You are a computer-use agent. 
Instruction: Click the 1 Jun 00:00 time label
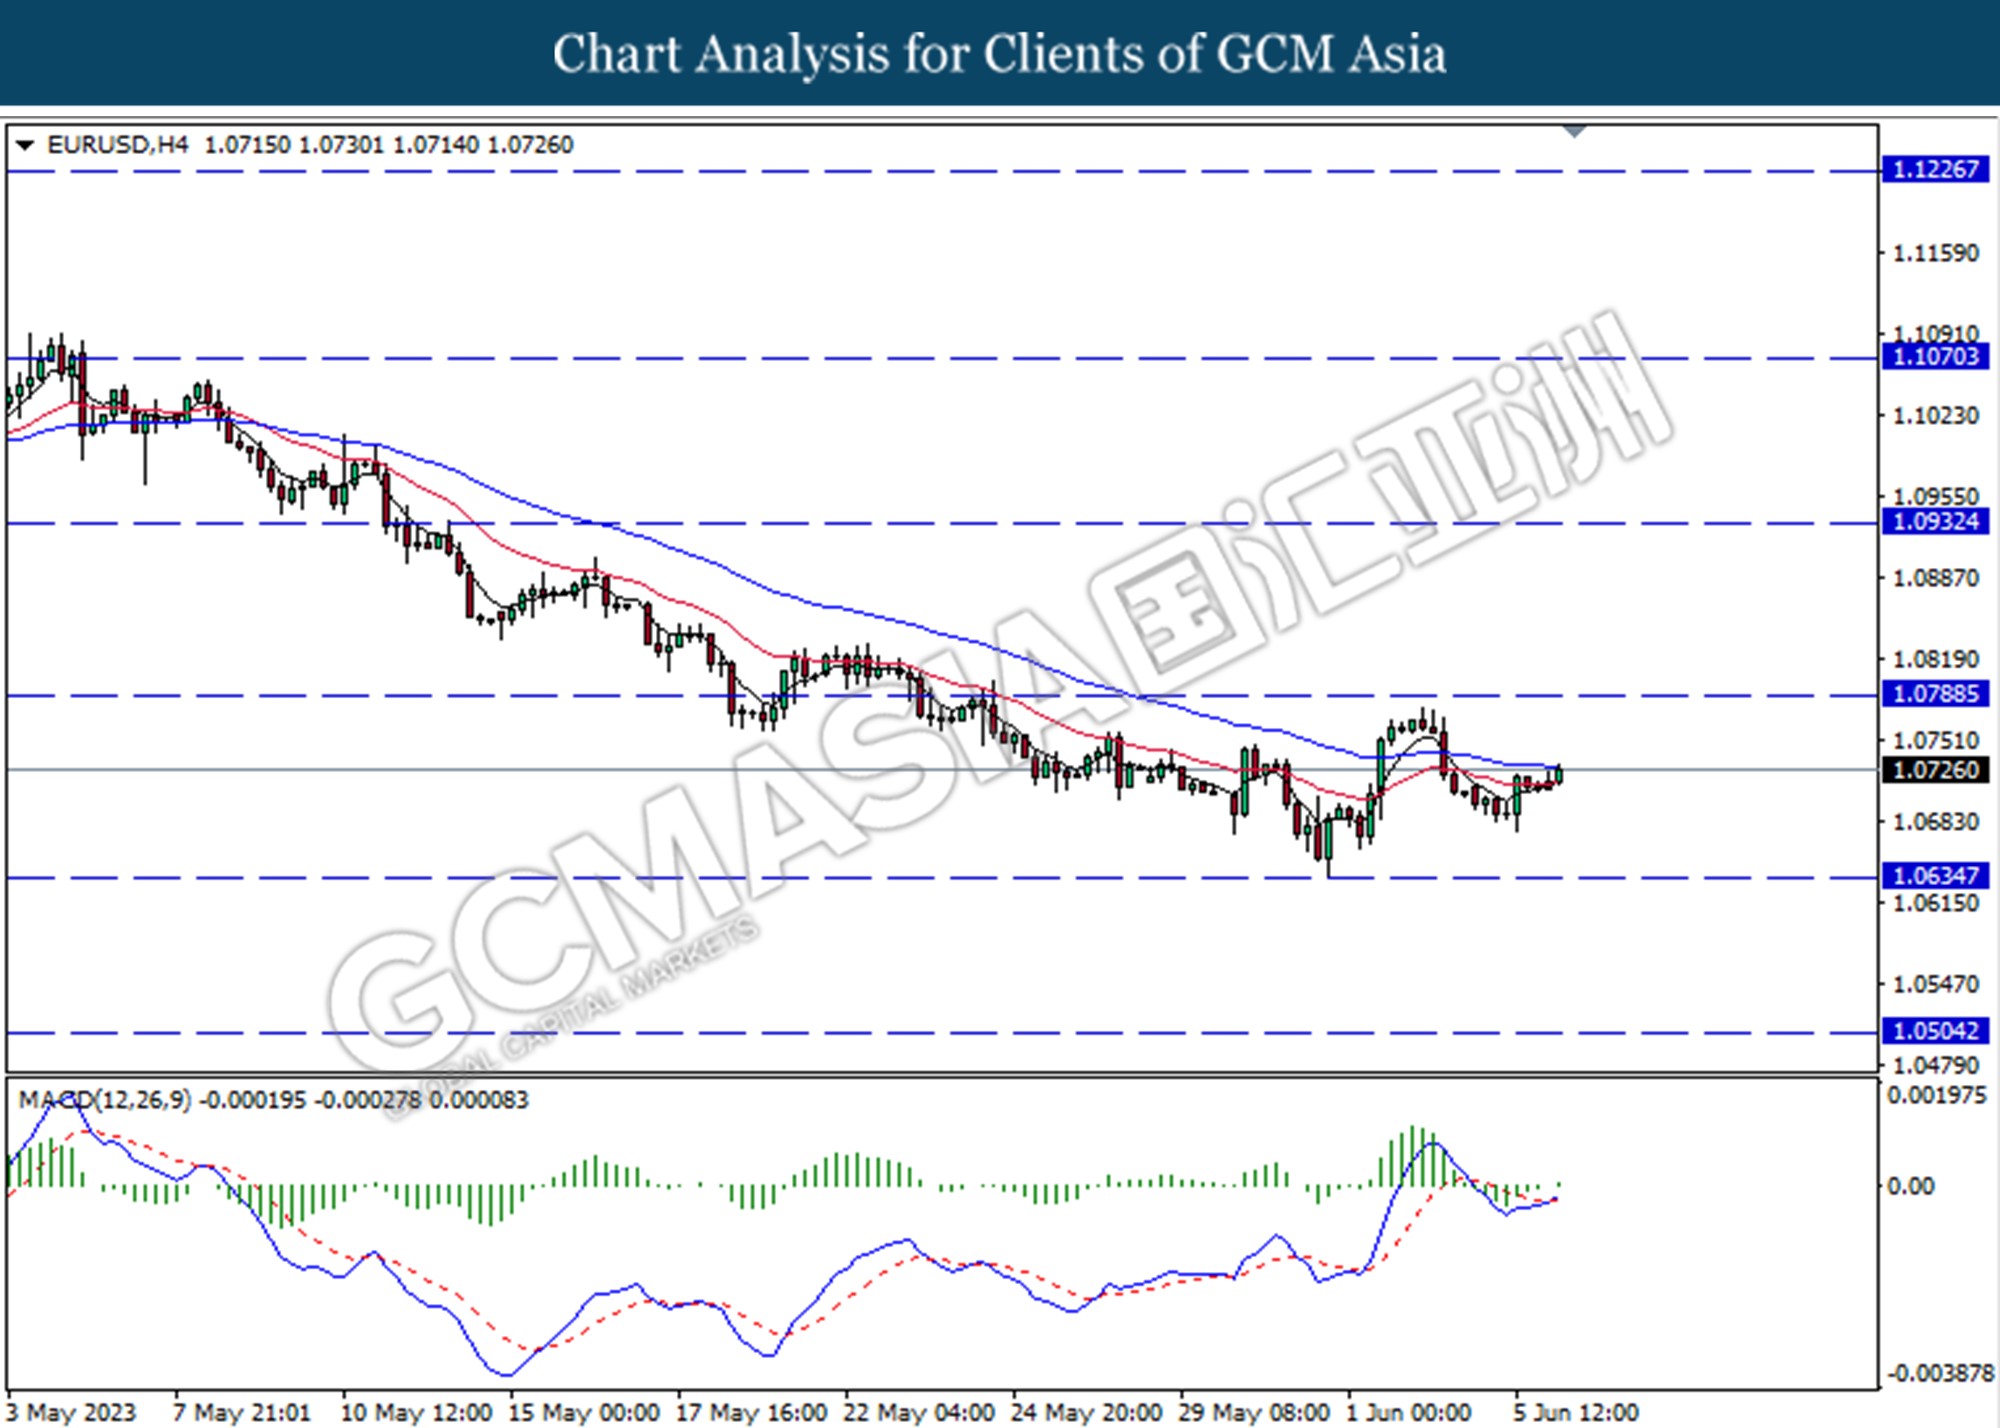click(1409, 1413)
